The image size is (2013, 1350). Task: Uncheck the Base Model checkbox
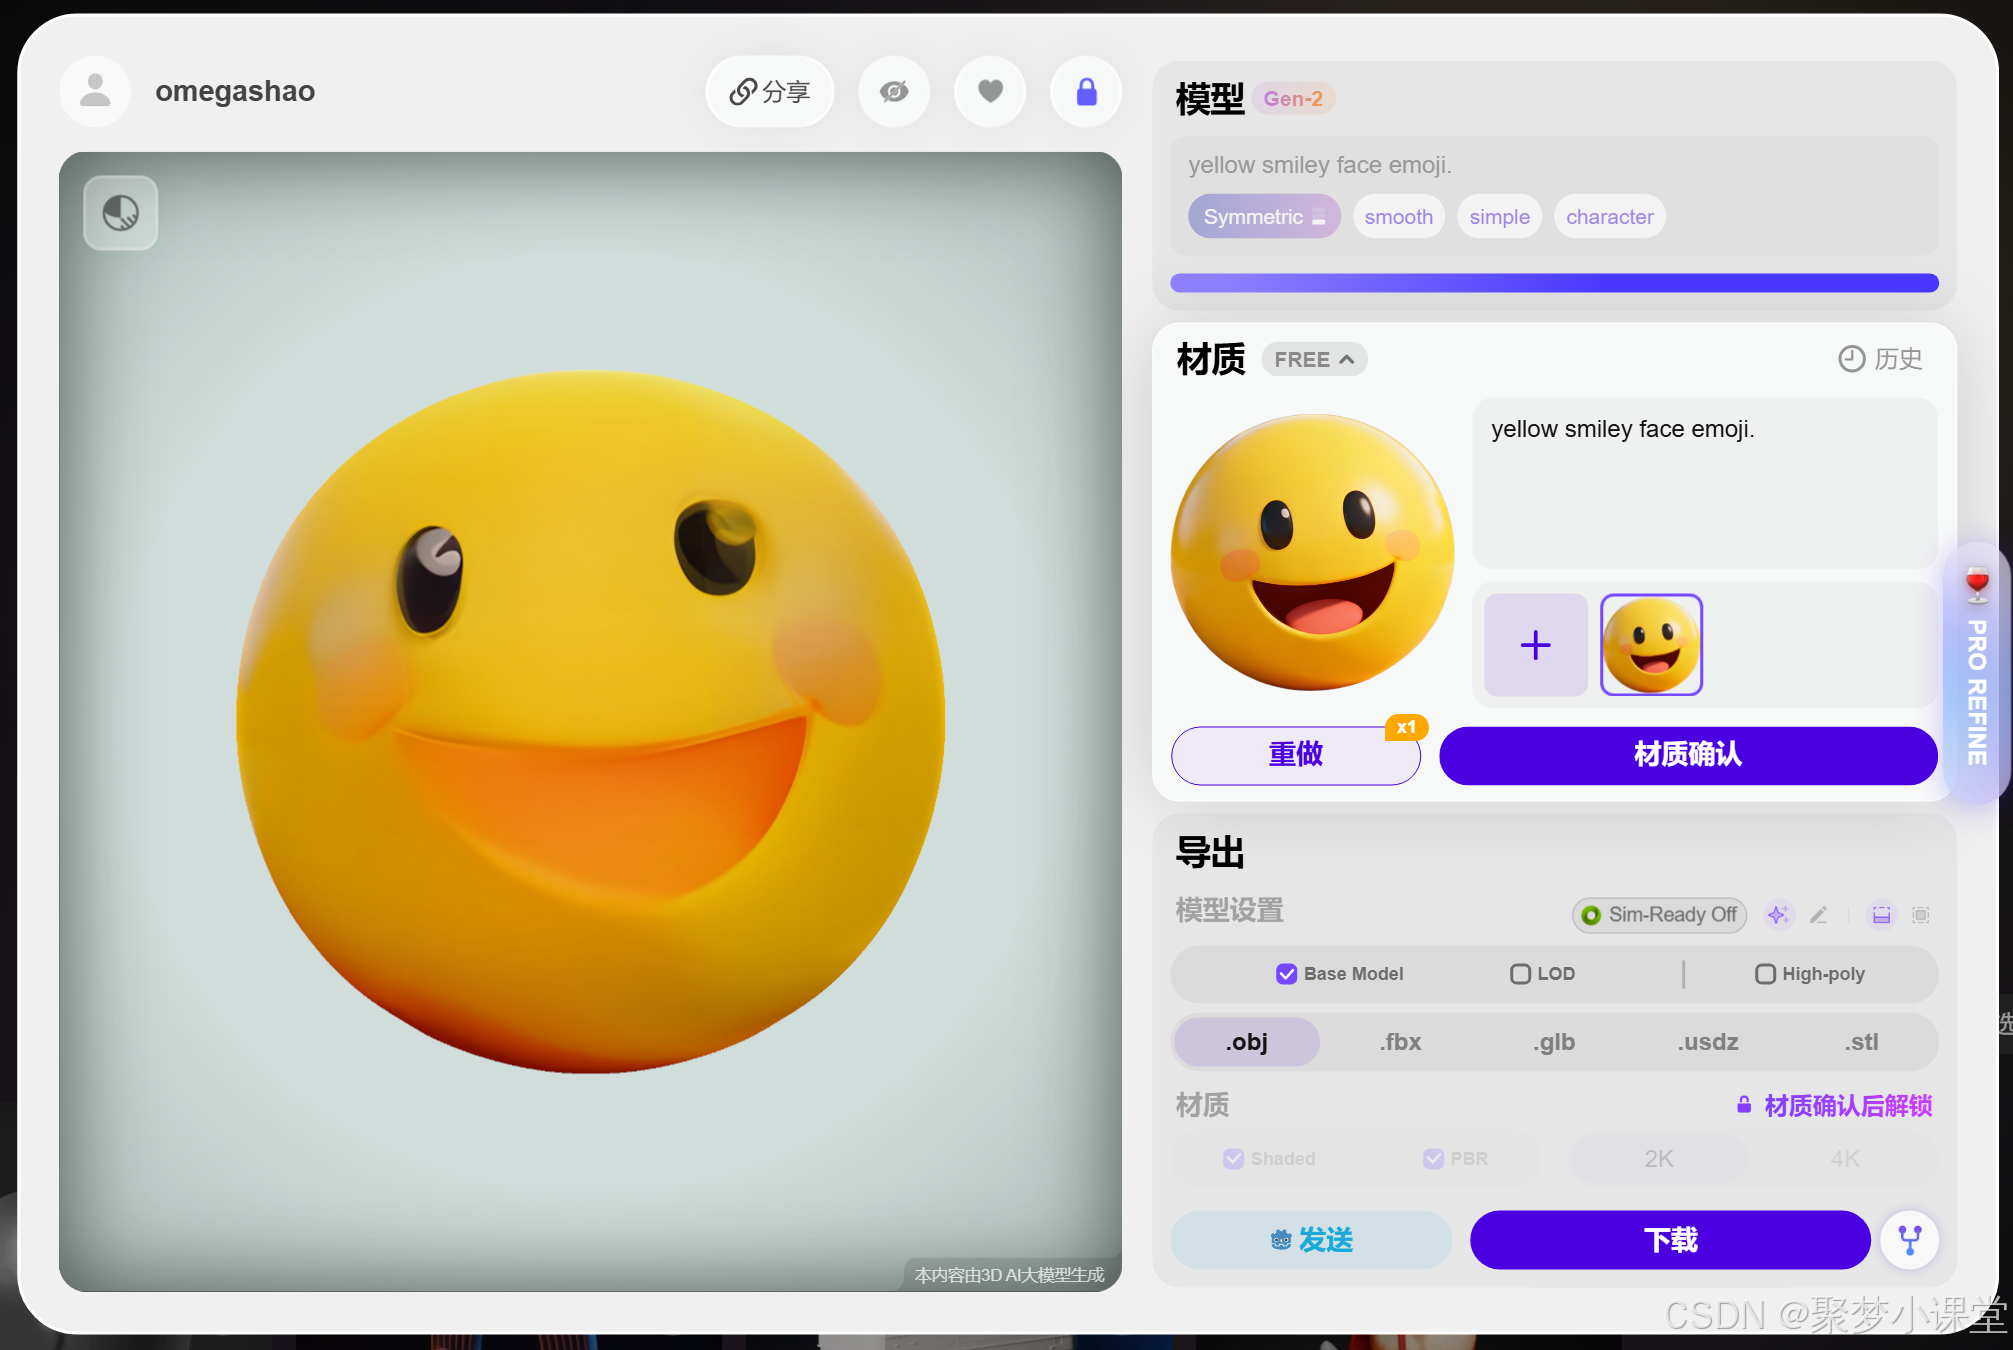coord(1286,974)
